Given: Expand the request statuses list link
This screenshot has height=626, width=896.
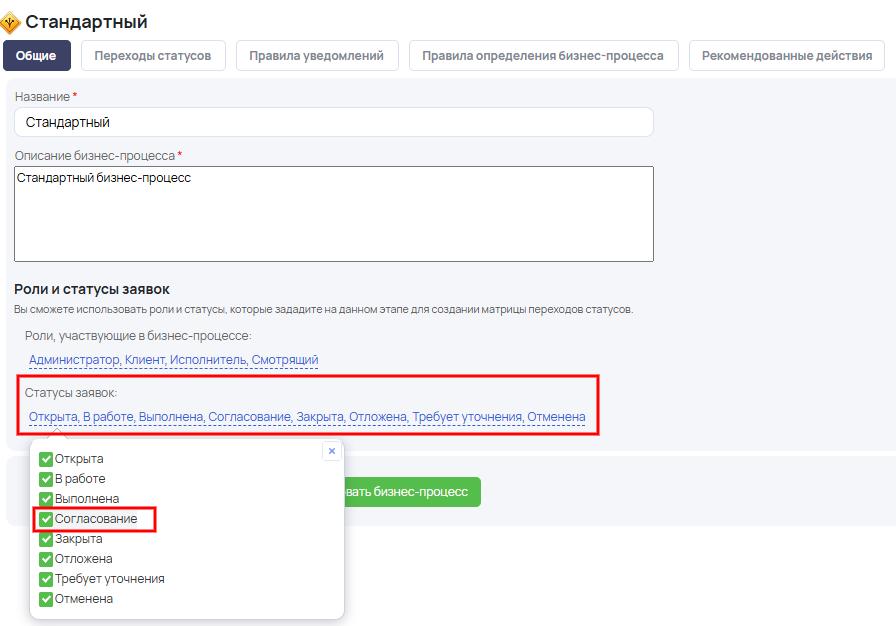Looking at the screenshot, I should click(307, 417).
